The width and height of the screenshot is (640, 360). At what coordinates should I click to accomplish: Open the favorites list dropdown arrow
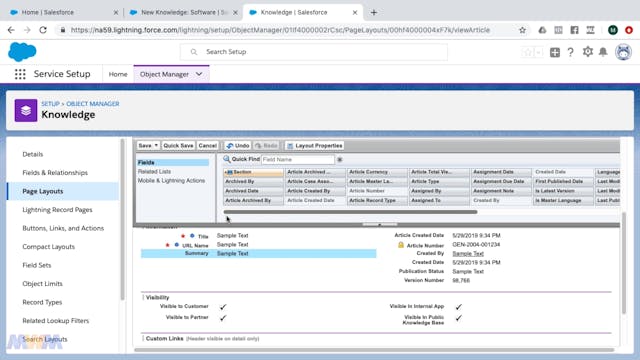point(538,52)
